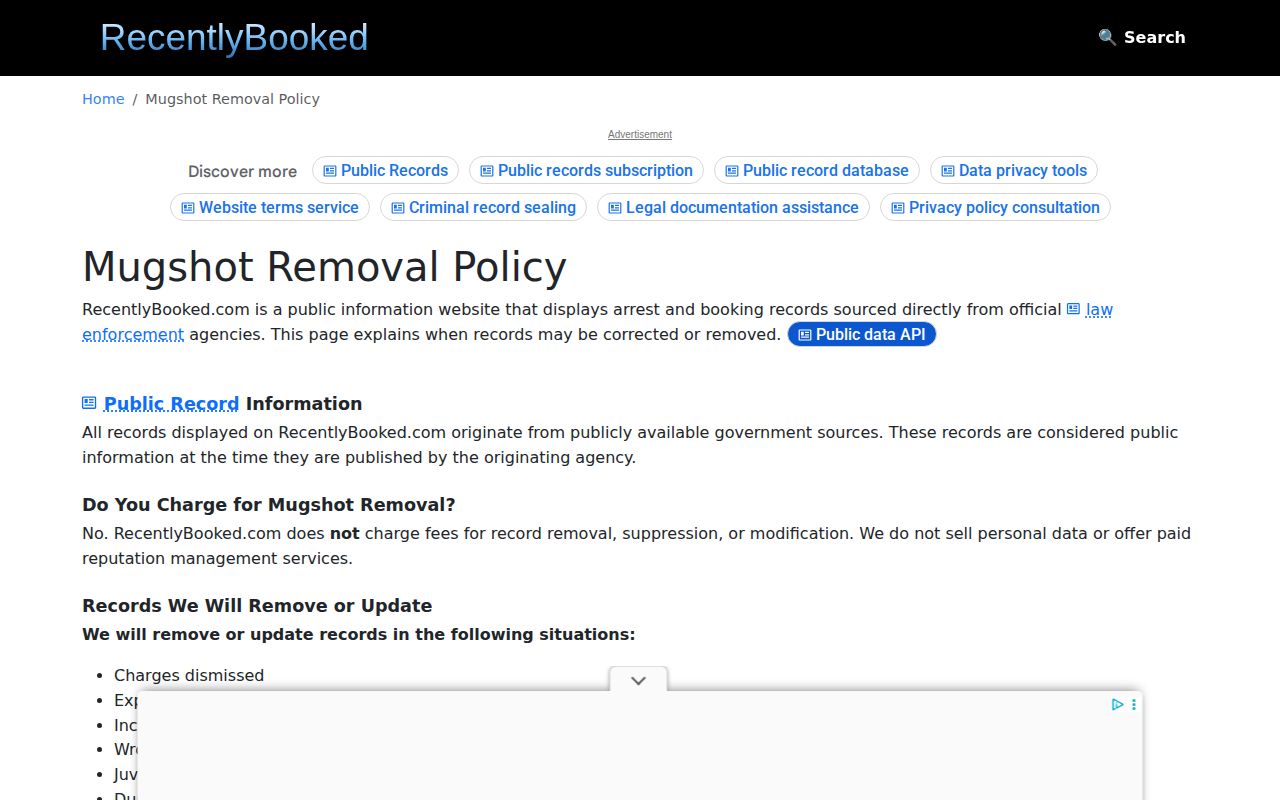Open the Search link in header
Image resolution: width=1280 pixels, height=800 pixels.
tap(1142, 37)
